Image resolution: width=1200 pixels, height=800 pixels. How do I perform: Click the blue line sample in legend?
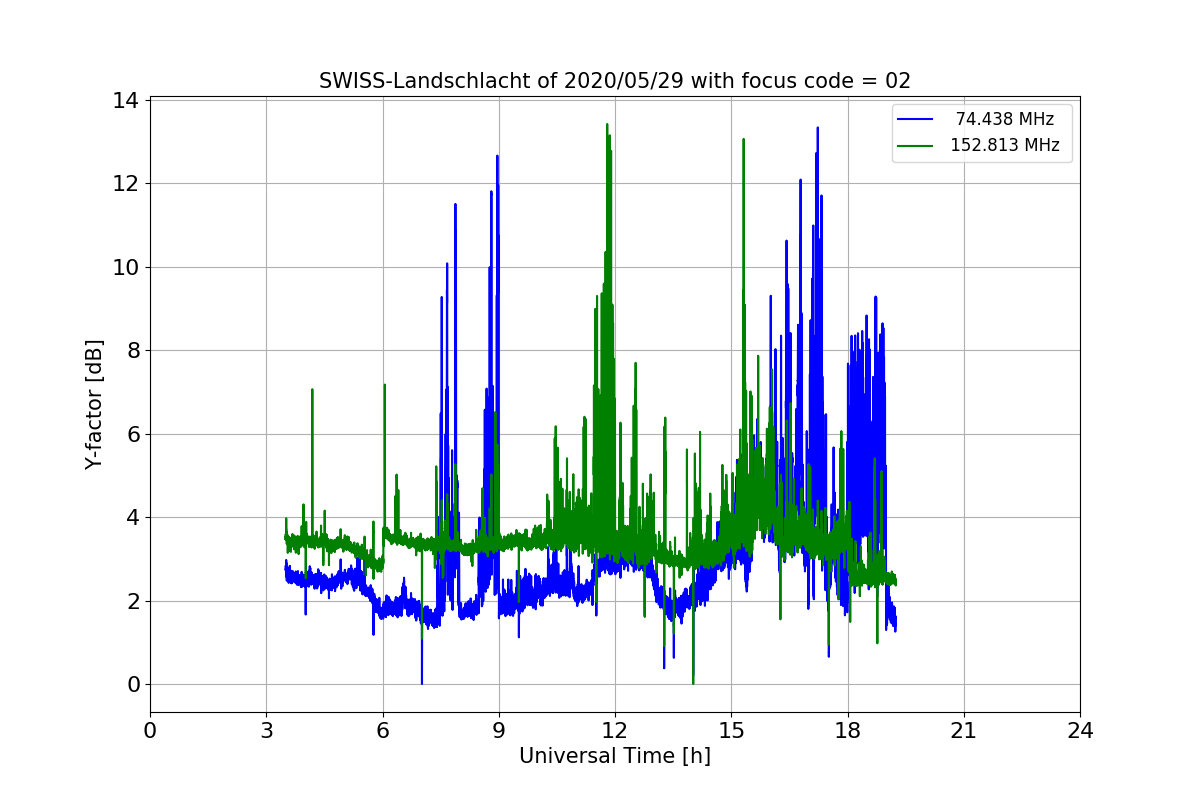[x=915, y=119]
